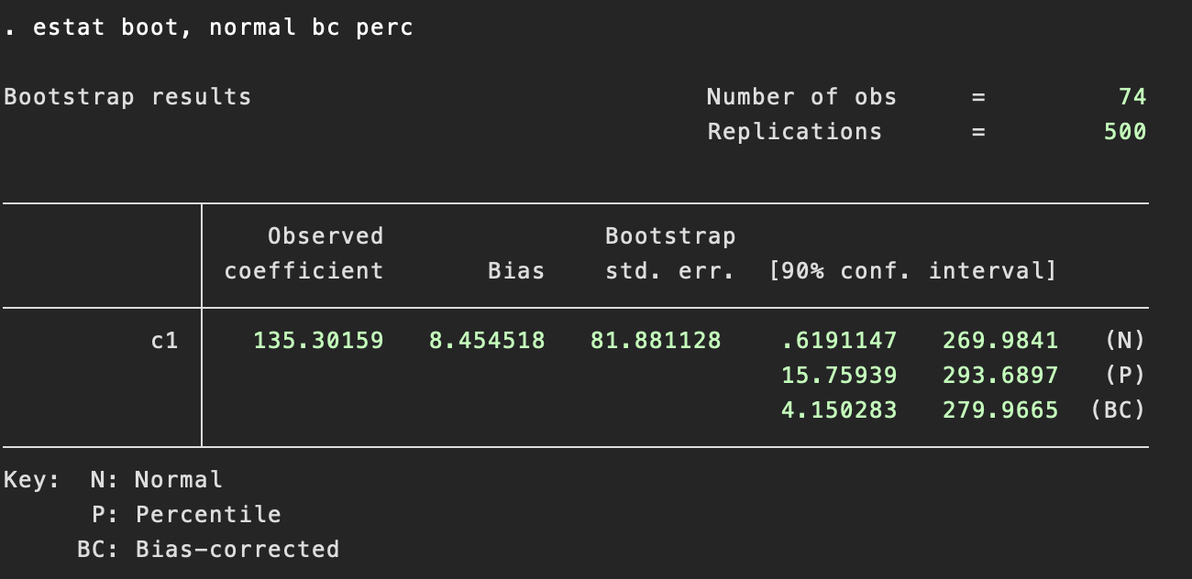Click bias-corrected upper bound 279.9665
Viewport: 1192px width, 579px height.
1000,410
